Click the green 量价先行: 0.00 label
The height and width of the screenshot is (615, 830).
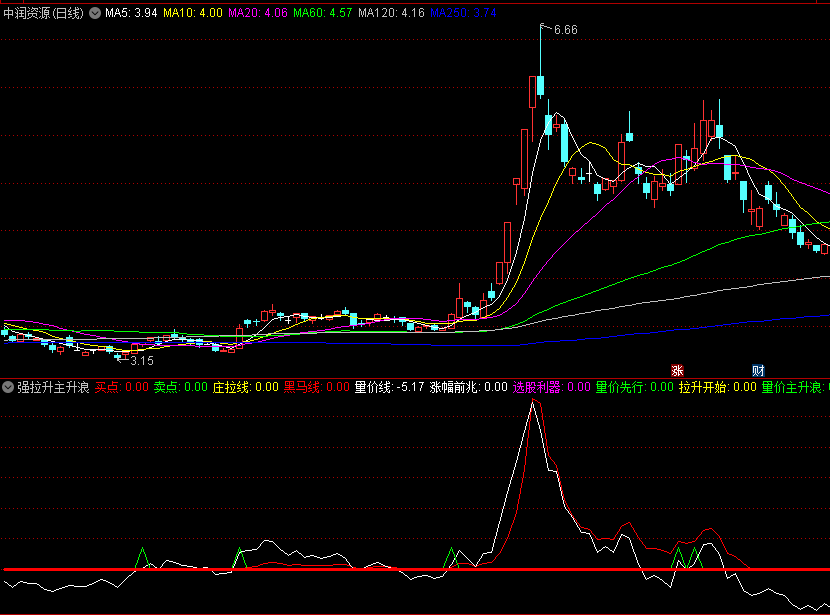(635, 387)
